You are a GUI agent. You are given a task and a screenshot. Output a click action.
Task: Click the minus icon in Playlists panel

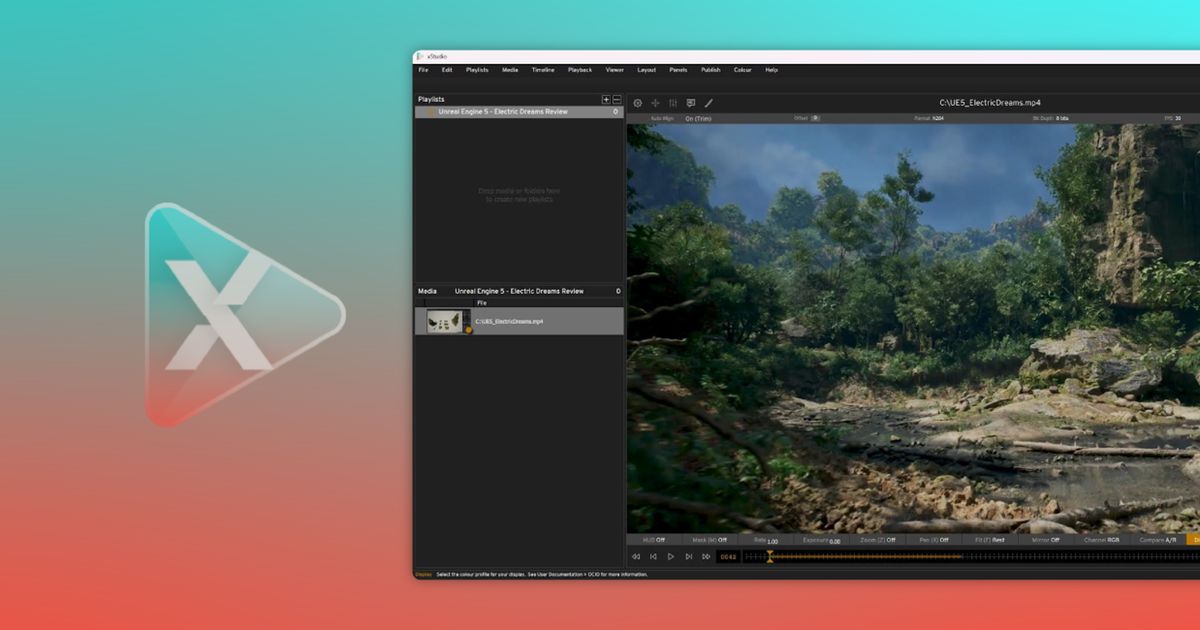[x=617, y=100]
